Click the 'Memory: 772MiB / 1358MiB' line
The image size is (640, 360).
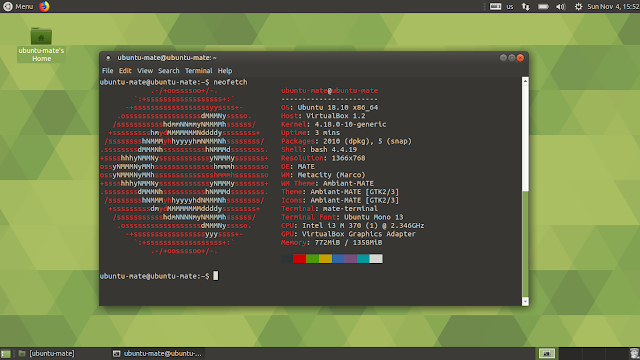[331, 242]
